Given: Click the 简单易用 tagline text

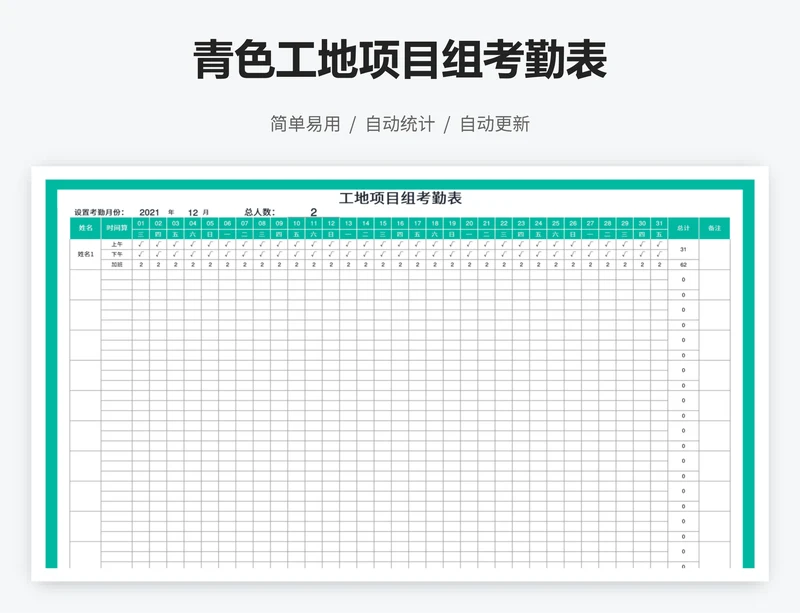Looking at the screenshot, I should (x=305, y=124).
